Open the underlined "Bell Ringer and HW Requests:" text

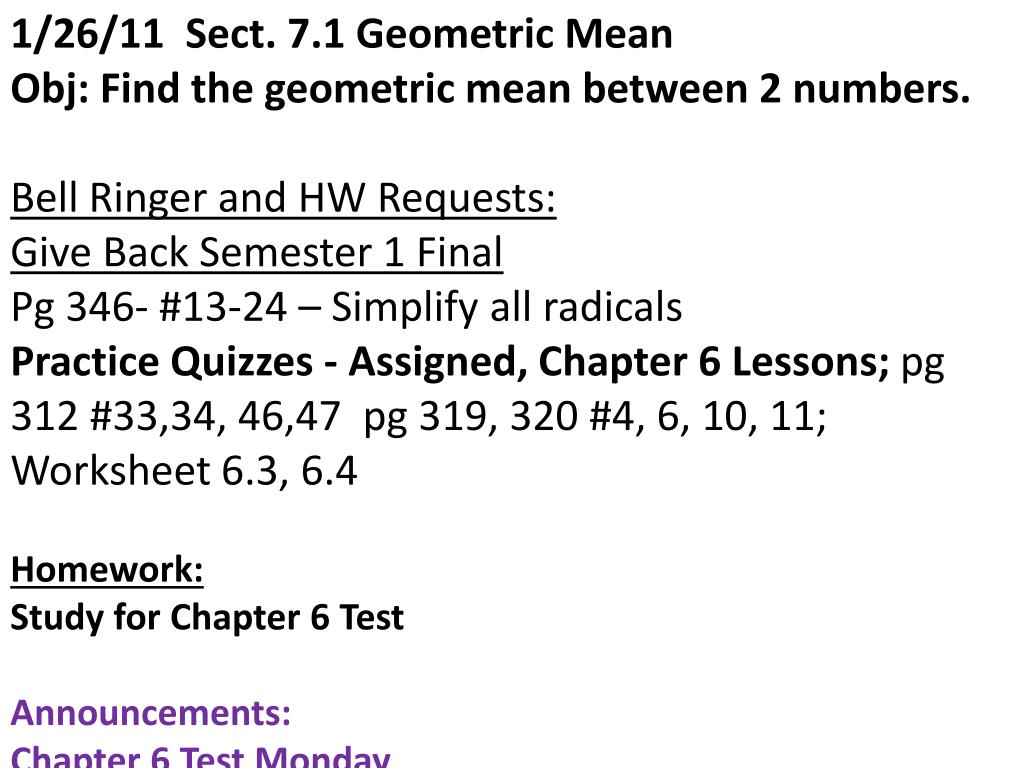[x=283, y=198]
